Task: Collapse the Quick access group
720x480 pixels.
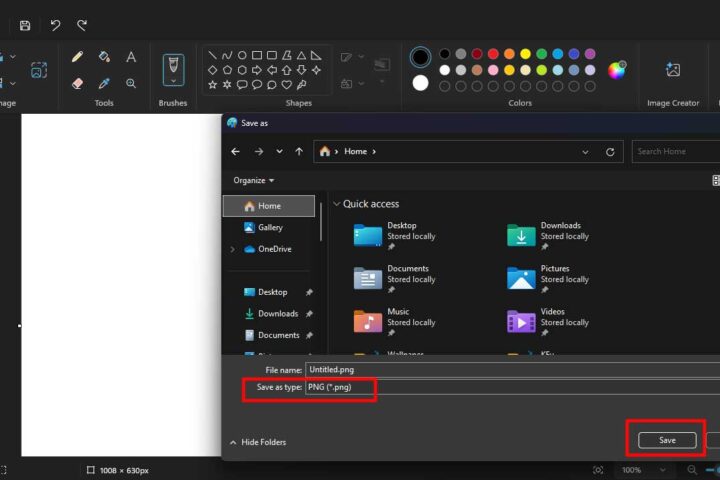Action: pyautogui.click(x=337, y=204)
